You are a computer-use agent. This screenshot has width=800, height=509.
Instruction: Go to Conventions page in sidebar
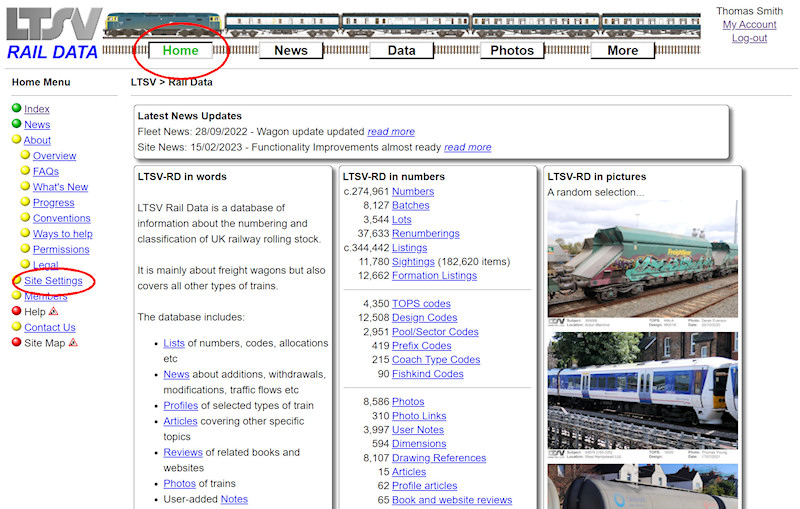tap(62, 218)
